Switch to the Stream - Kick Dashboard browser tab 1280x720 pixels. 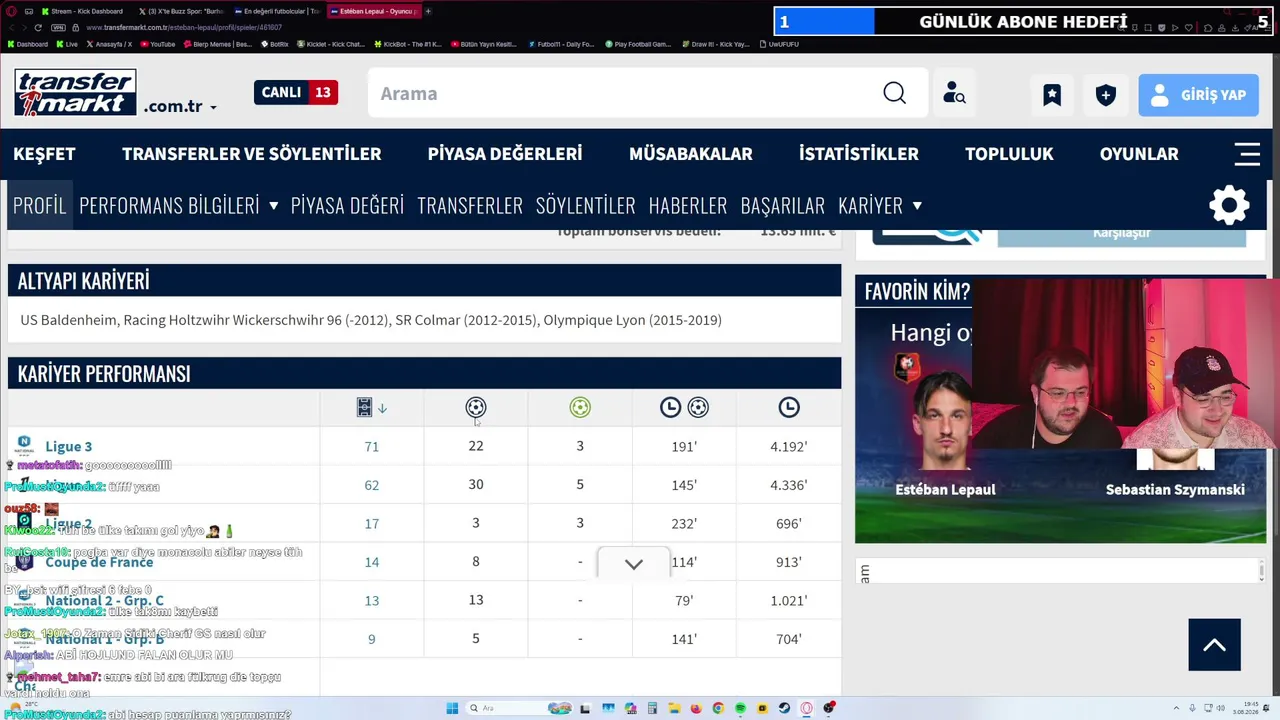click(x=83, y=11)
